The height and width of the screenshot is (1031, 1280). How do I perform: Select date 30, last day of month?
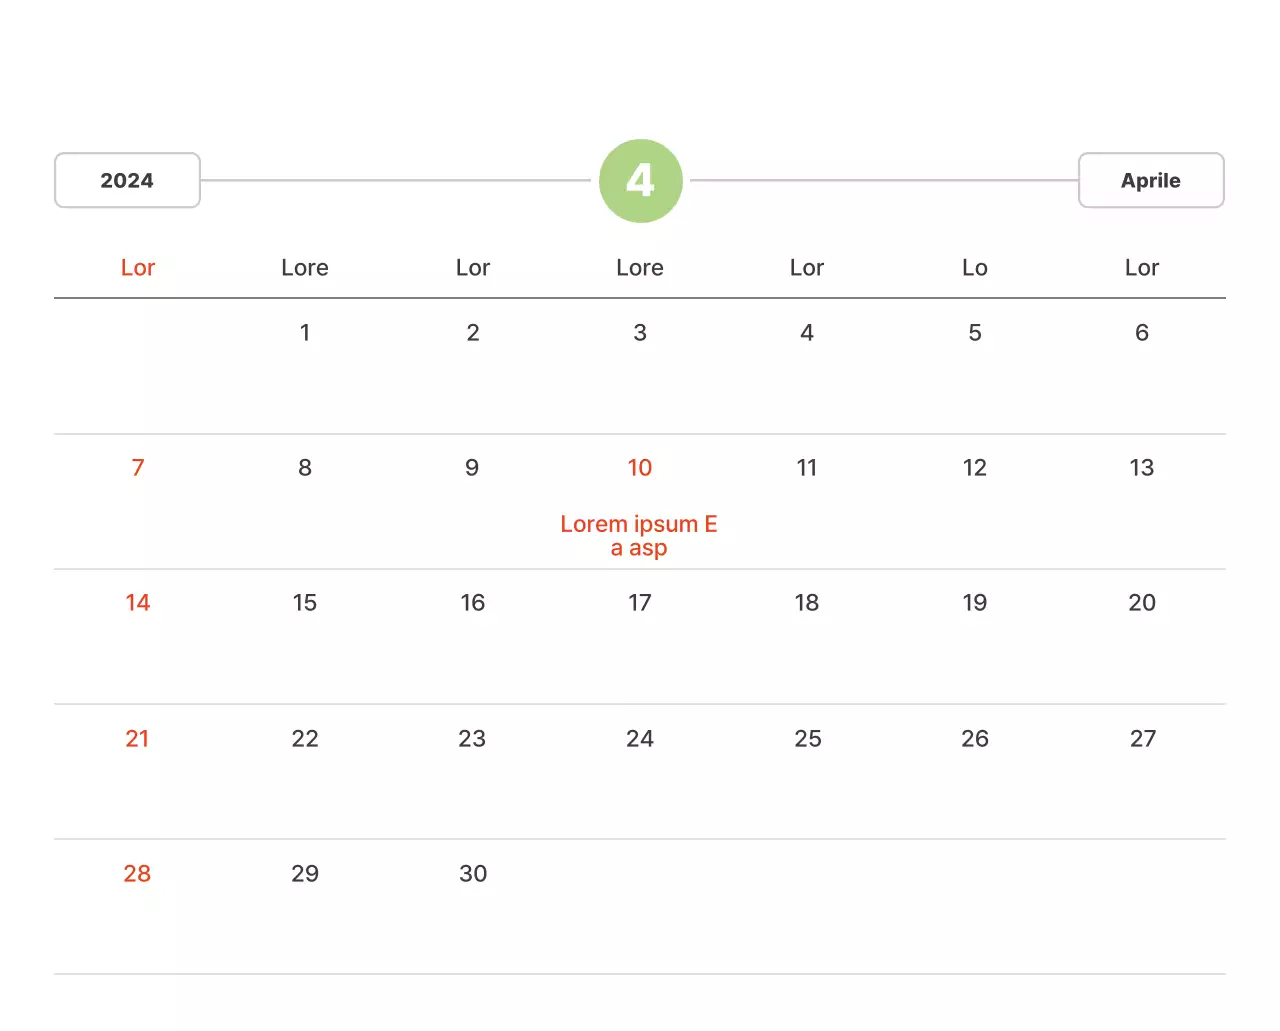473,874
